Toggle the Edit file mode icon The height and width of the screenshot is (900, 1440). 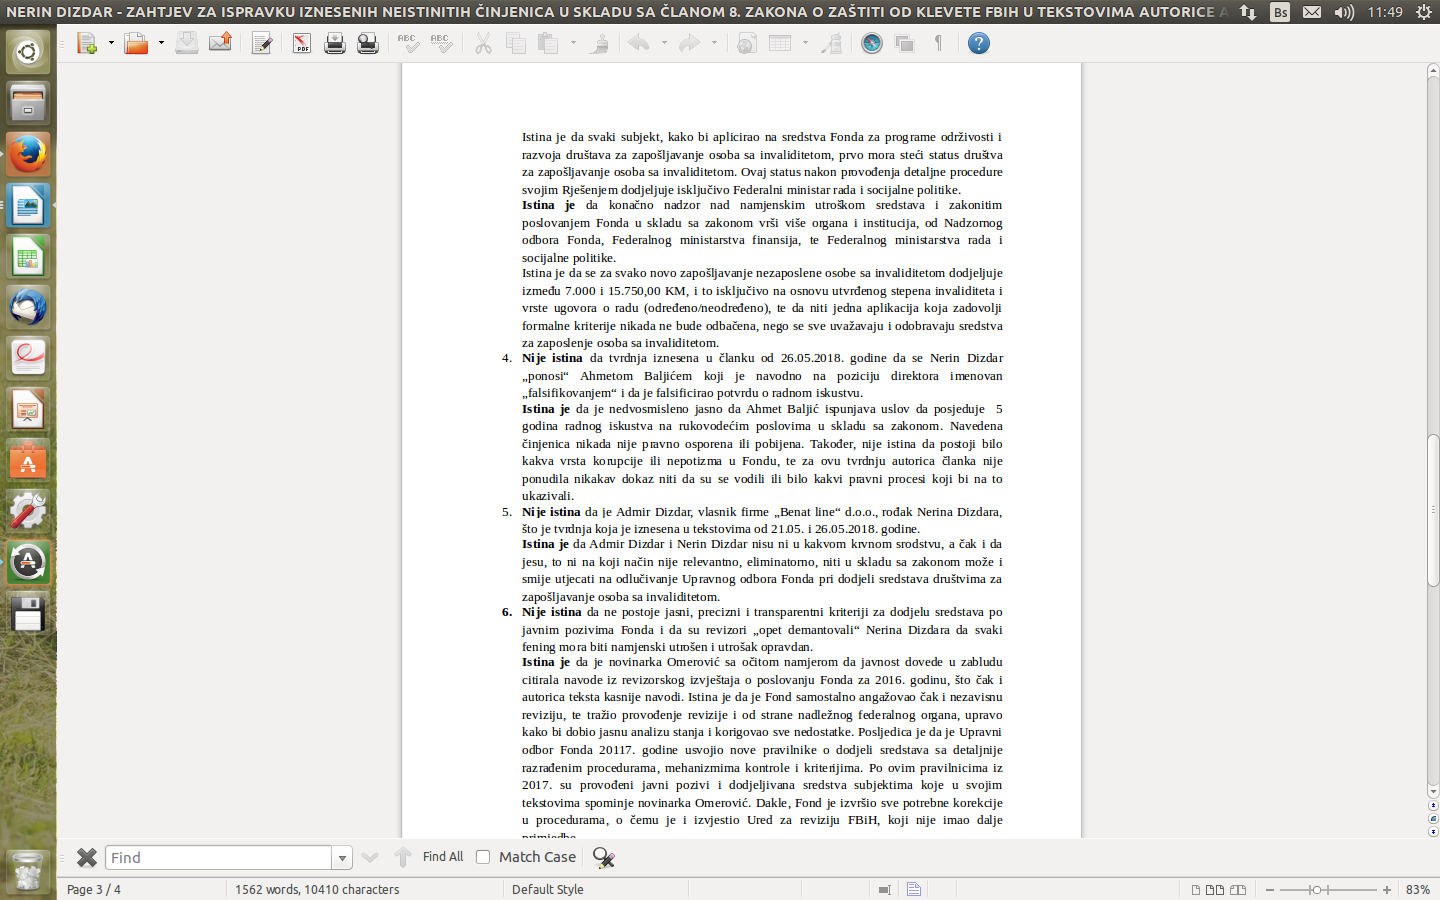point(262,43)
